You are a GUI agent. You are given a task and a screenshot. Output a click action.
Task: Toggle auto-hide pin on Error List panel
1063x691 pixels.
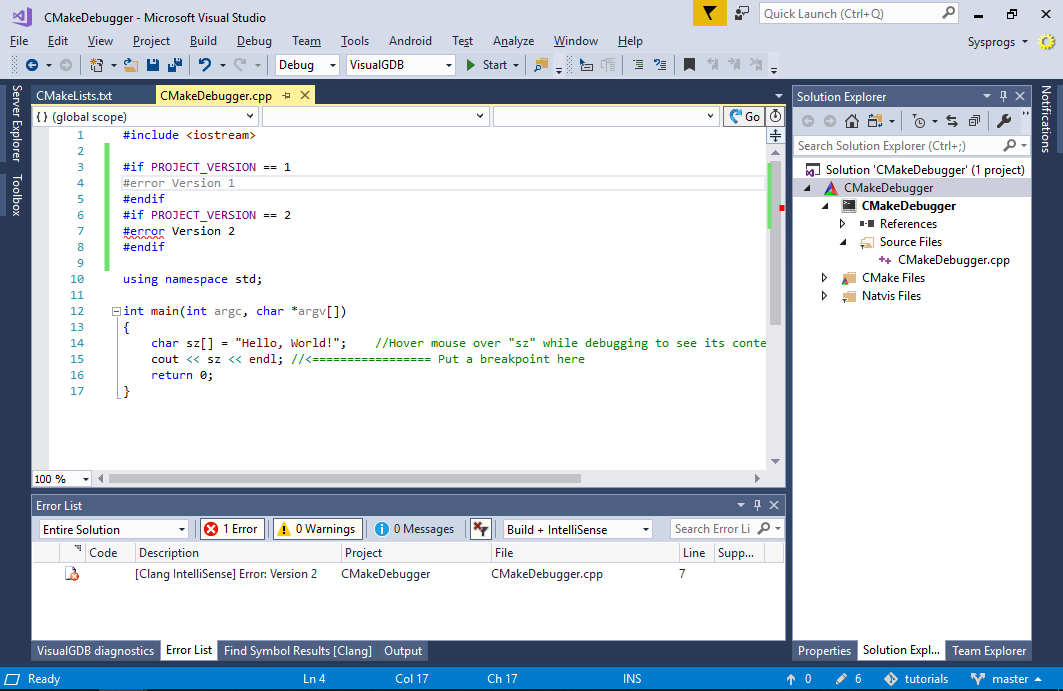757,505
